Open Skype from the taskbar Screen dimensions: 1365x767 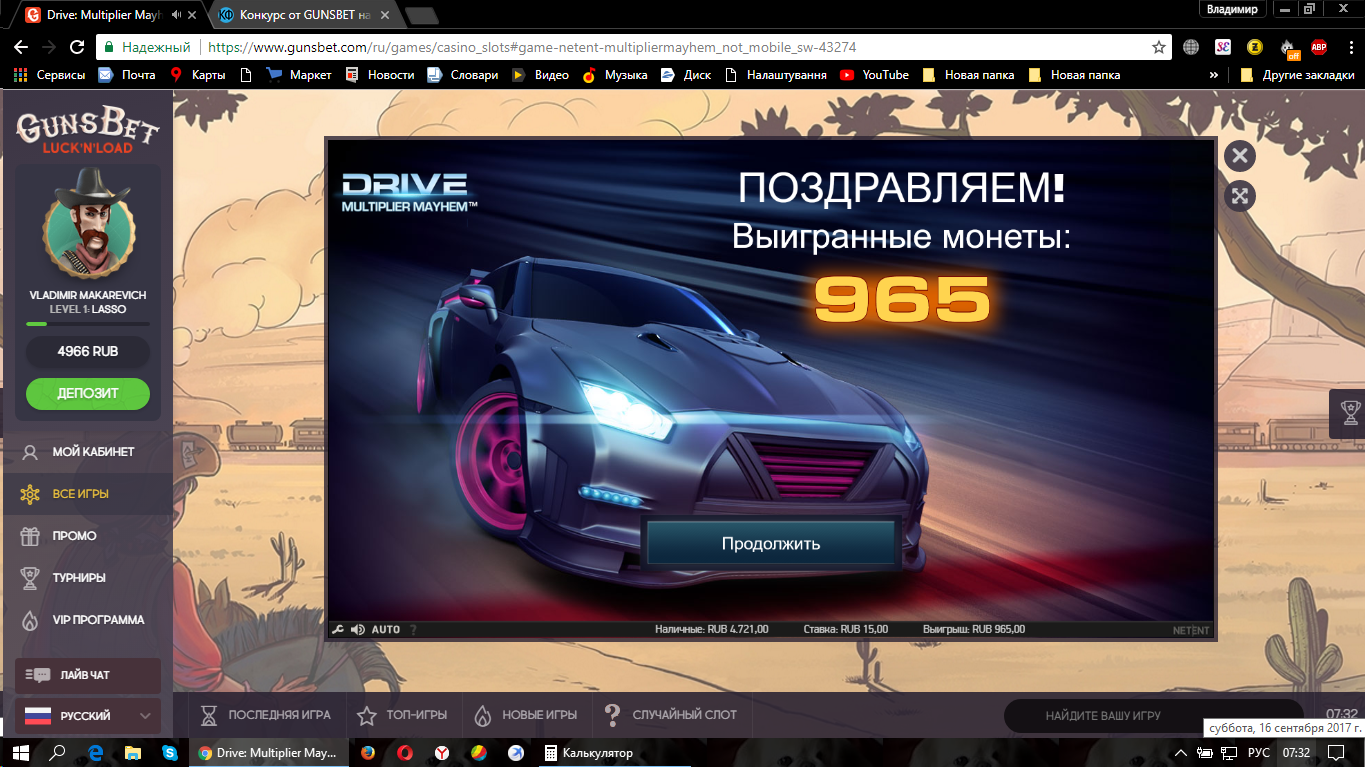click(x=170, y=752)
